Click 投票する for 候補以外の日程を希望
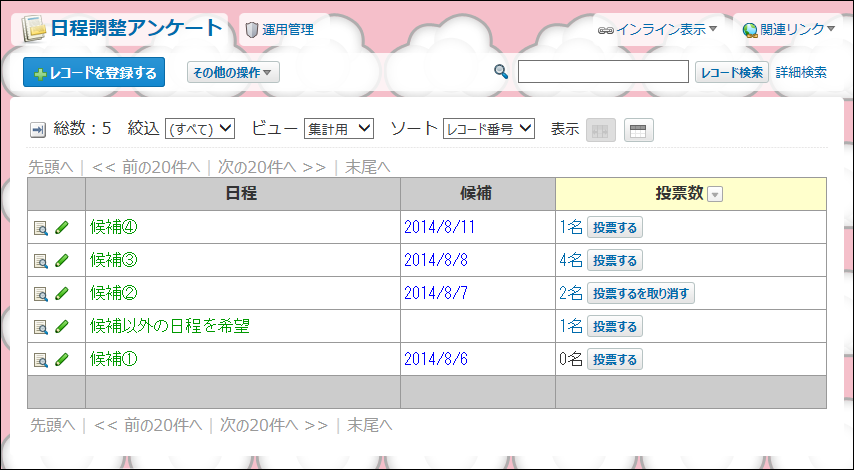This screenshot has width=854, height=470. click(615, 326)
